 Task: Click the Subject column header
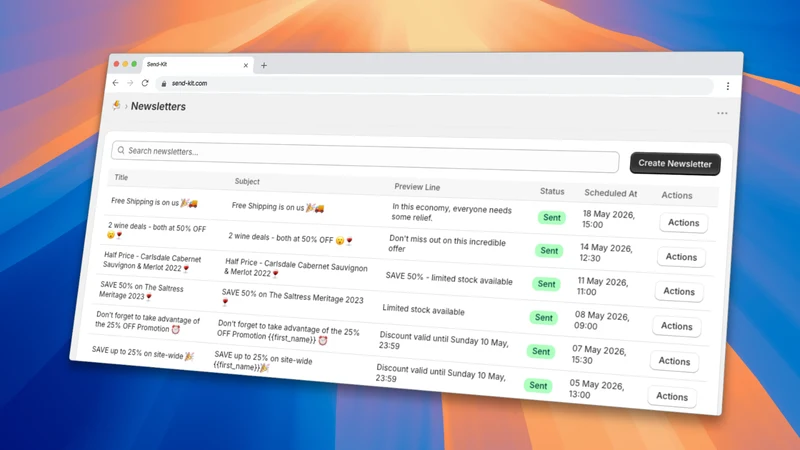coord(247,181)
